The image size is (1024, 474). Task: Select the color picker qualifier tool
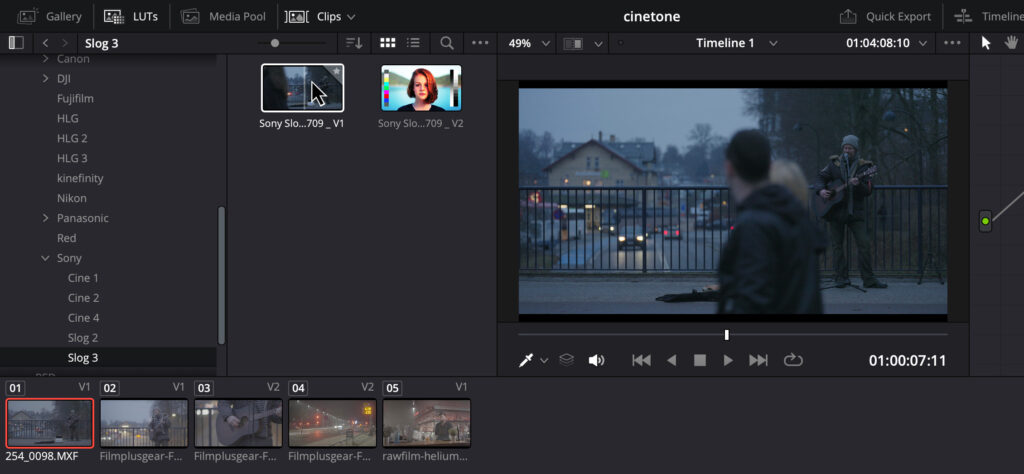524,360
